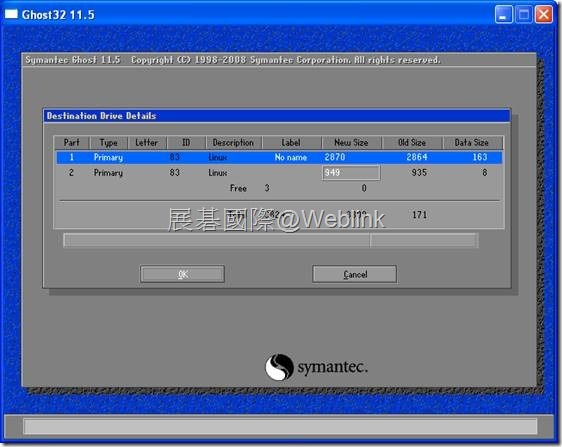Click the progress bar under the table
The image size is (562, 447).
point(271,240)
